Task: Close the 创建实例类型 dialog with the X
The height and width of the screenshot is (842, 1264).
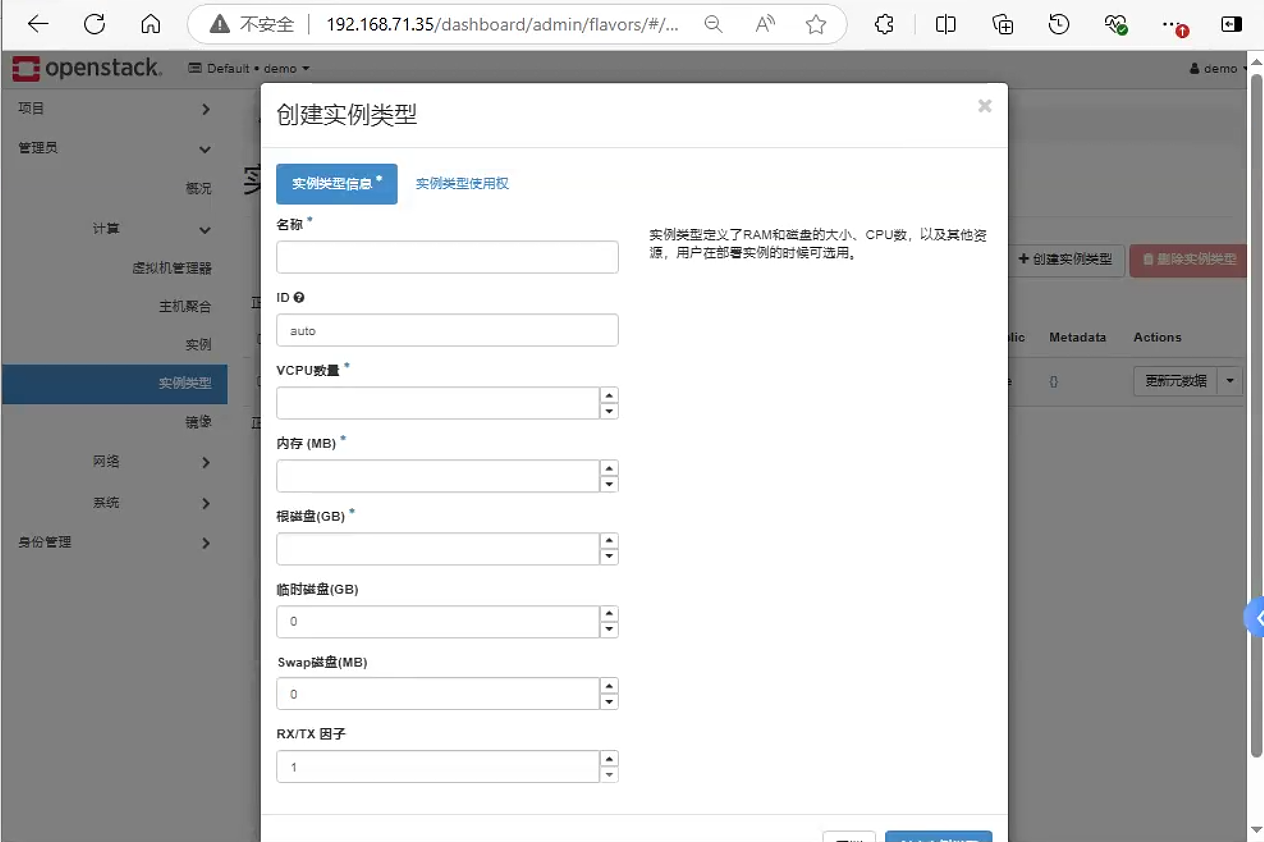Action: [x=985, y=106]
